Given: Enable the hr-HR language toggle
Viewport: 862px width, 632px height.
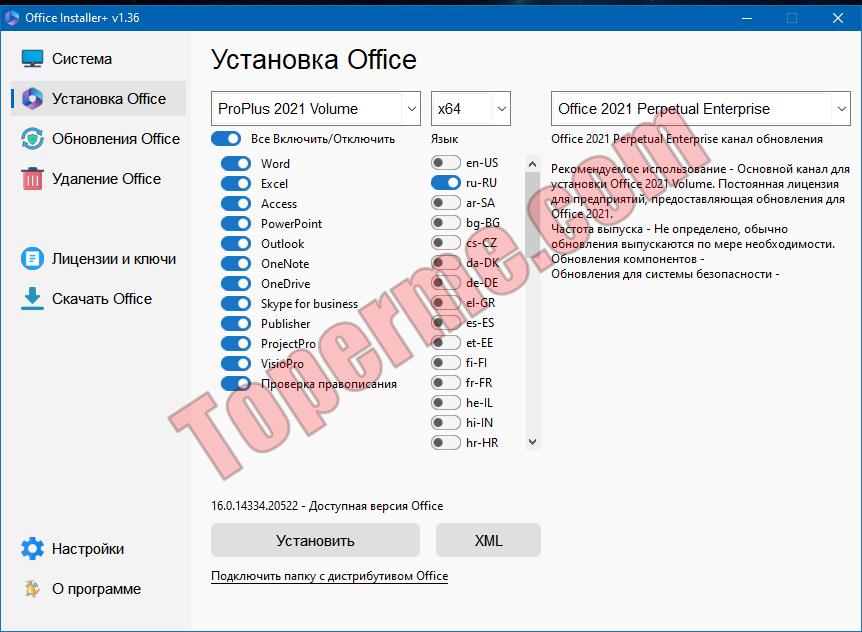Looking at the screenshot, I should (x=446, y=442).
